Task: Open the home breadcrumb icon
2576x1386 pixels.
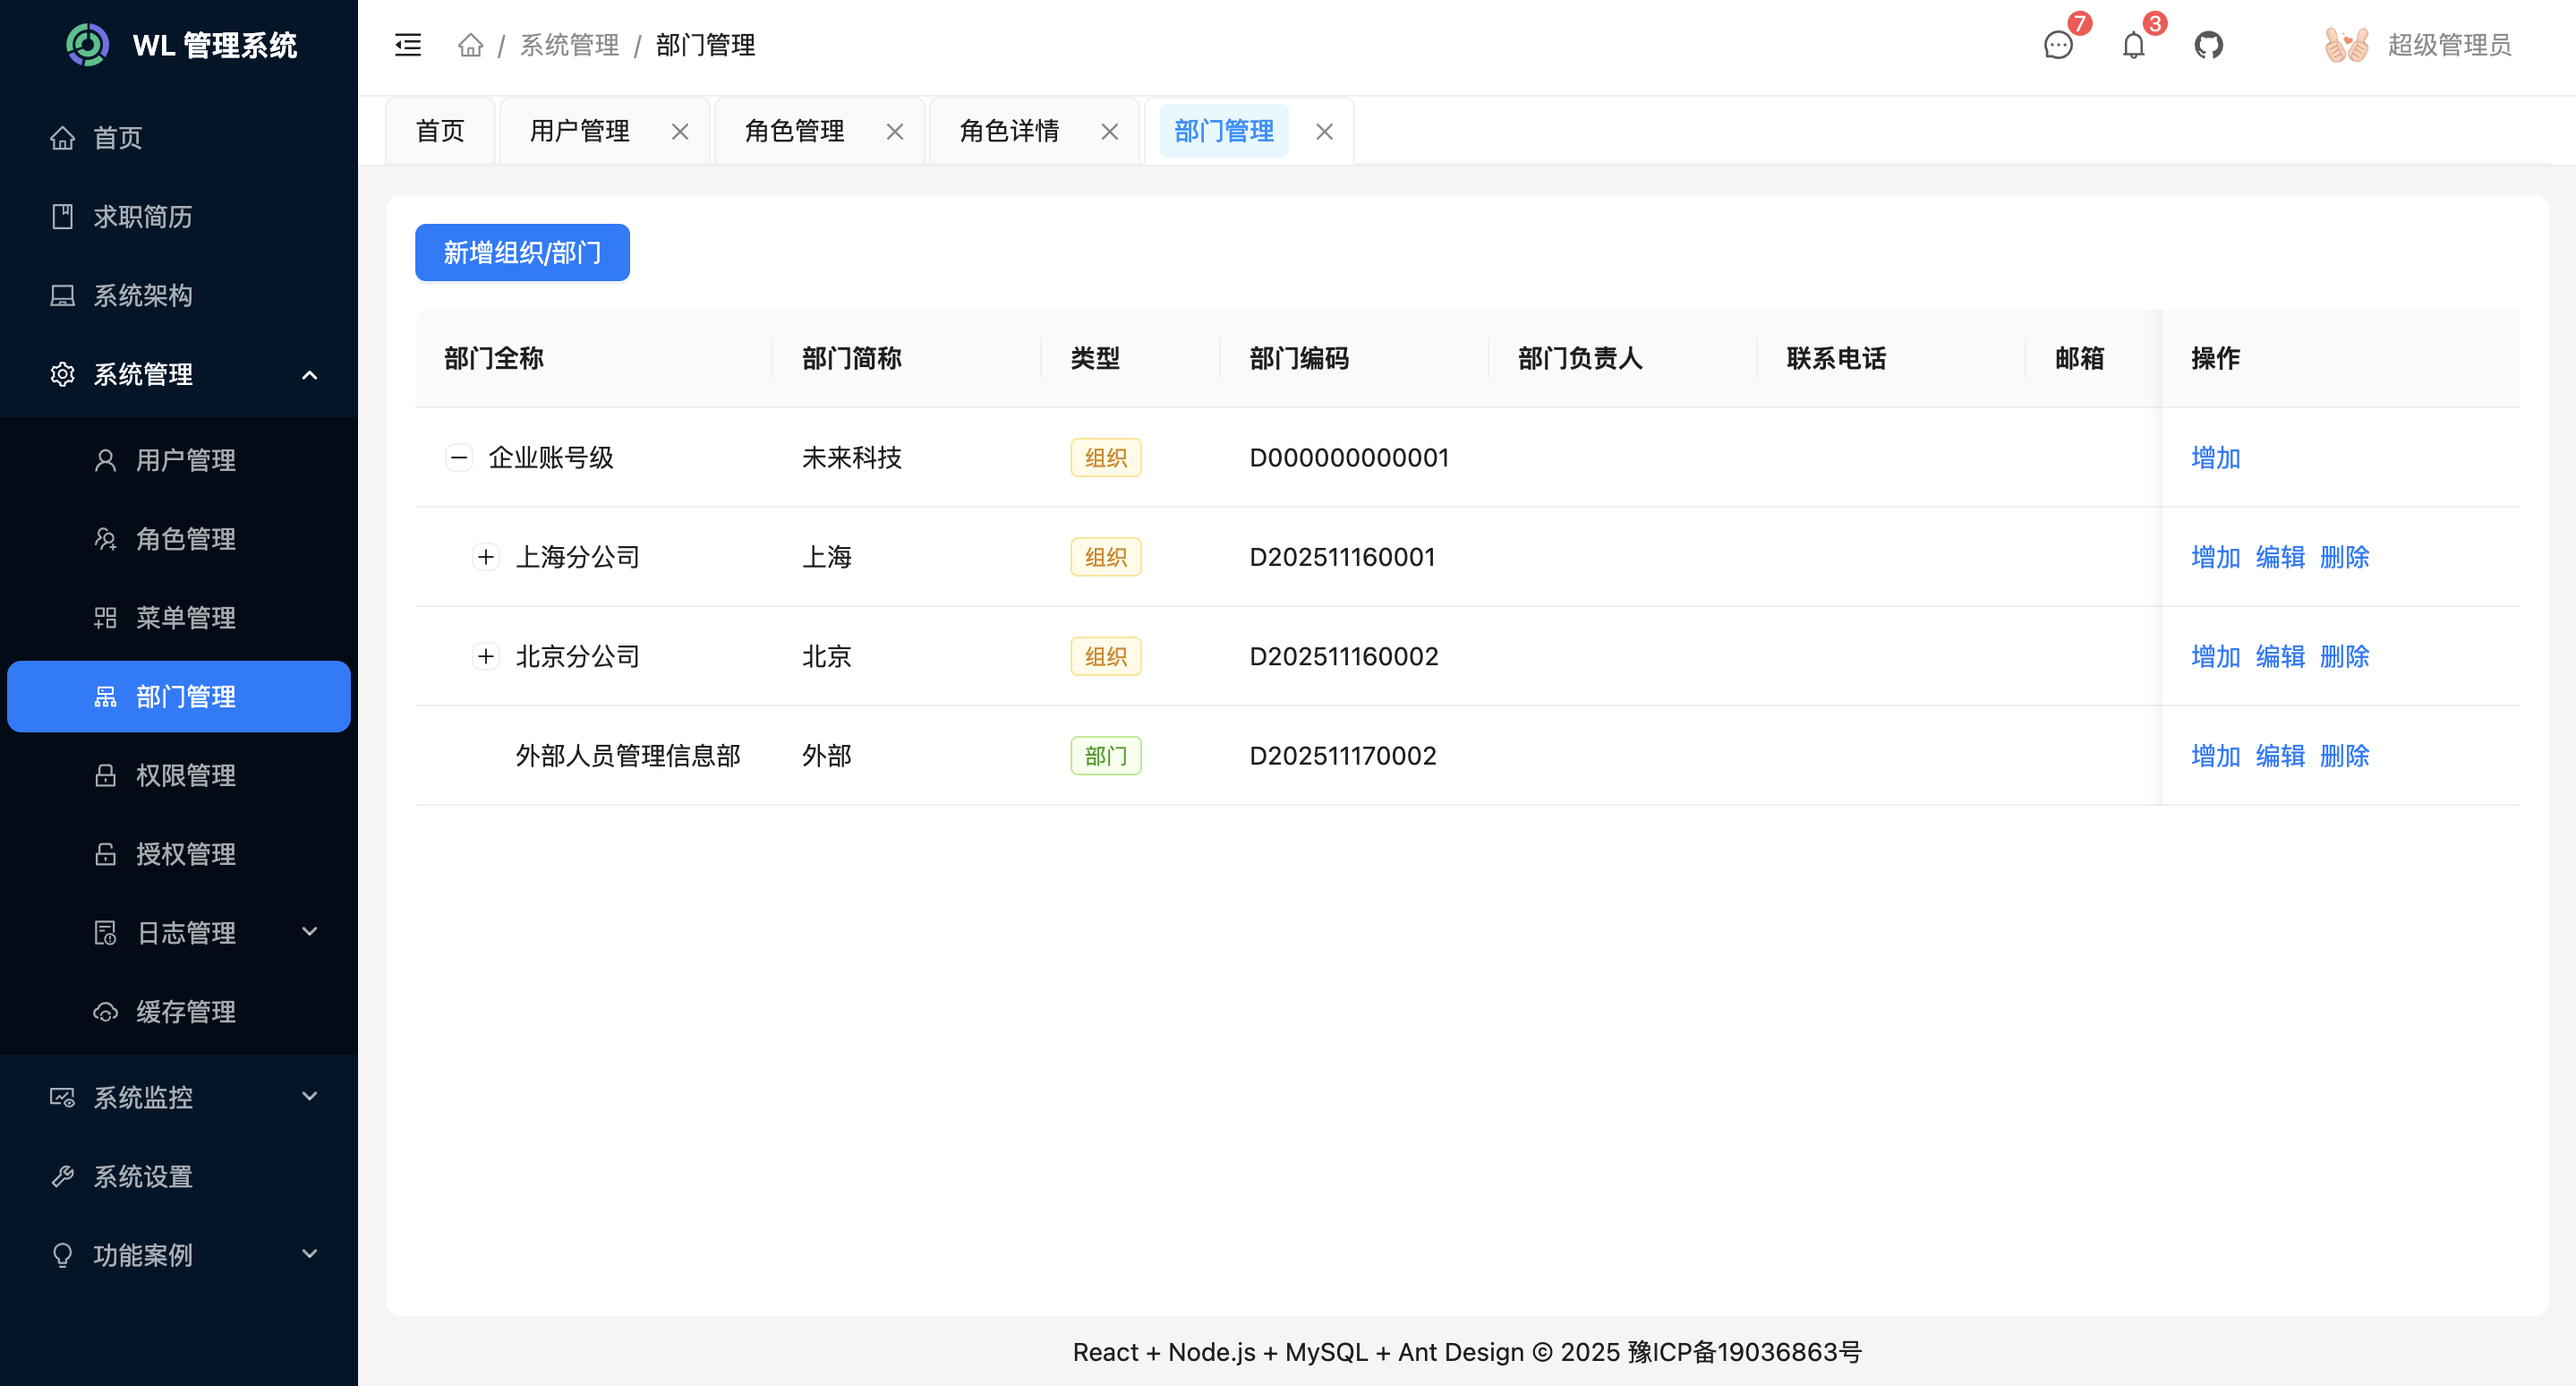Action: pyautogui.click(x=470, y=45)
